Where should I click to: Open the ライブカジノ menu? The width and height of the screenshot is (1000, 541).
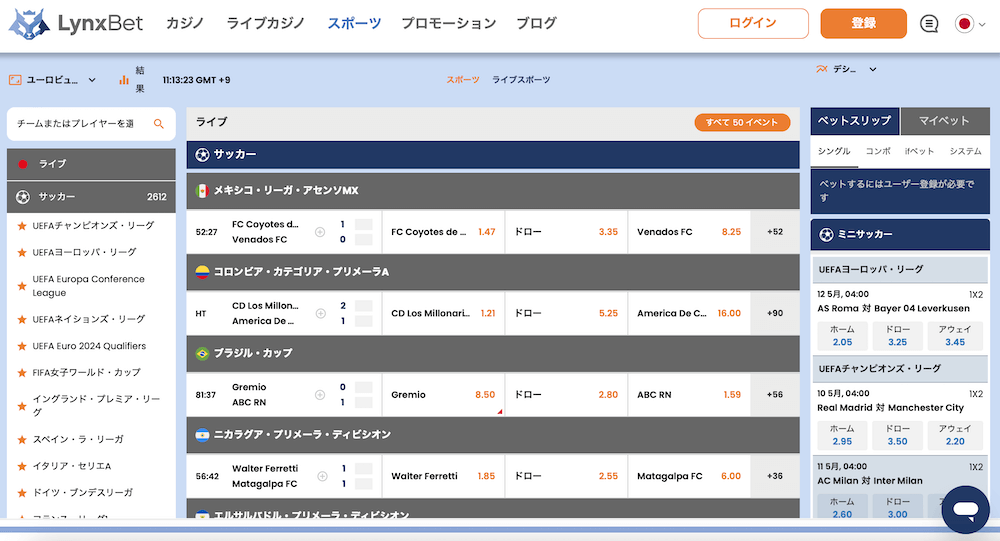coord(265,24)
